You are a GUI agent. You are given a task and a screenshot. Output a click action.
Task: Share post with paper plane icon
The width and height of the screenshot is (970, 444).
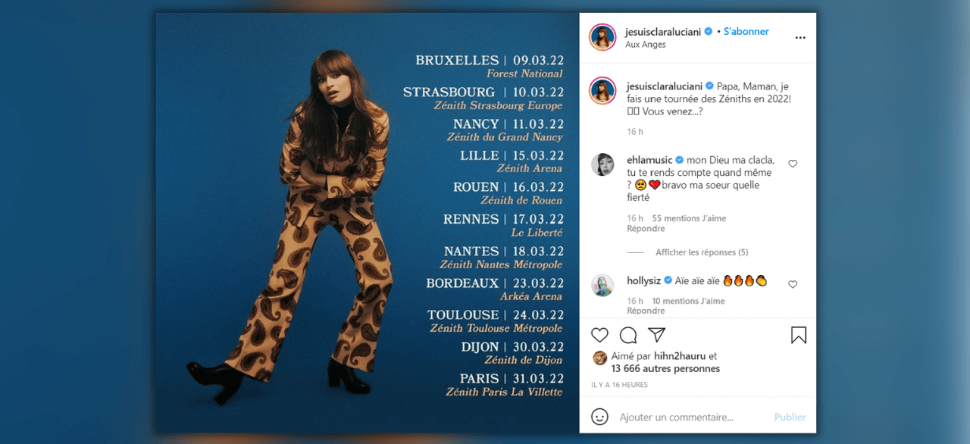tap(656, 335)
